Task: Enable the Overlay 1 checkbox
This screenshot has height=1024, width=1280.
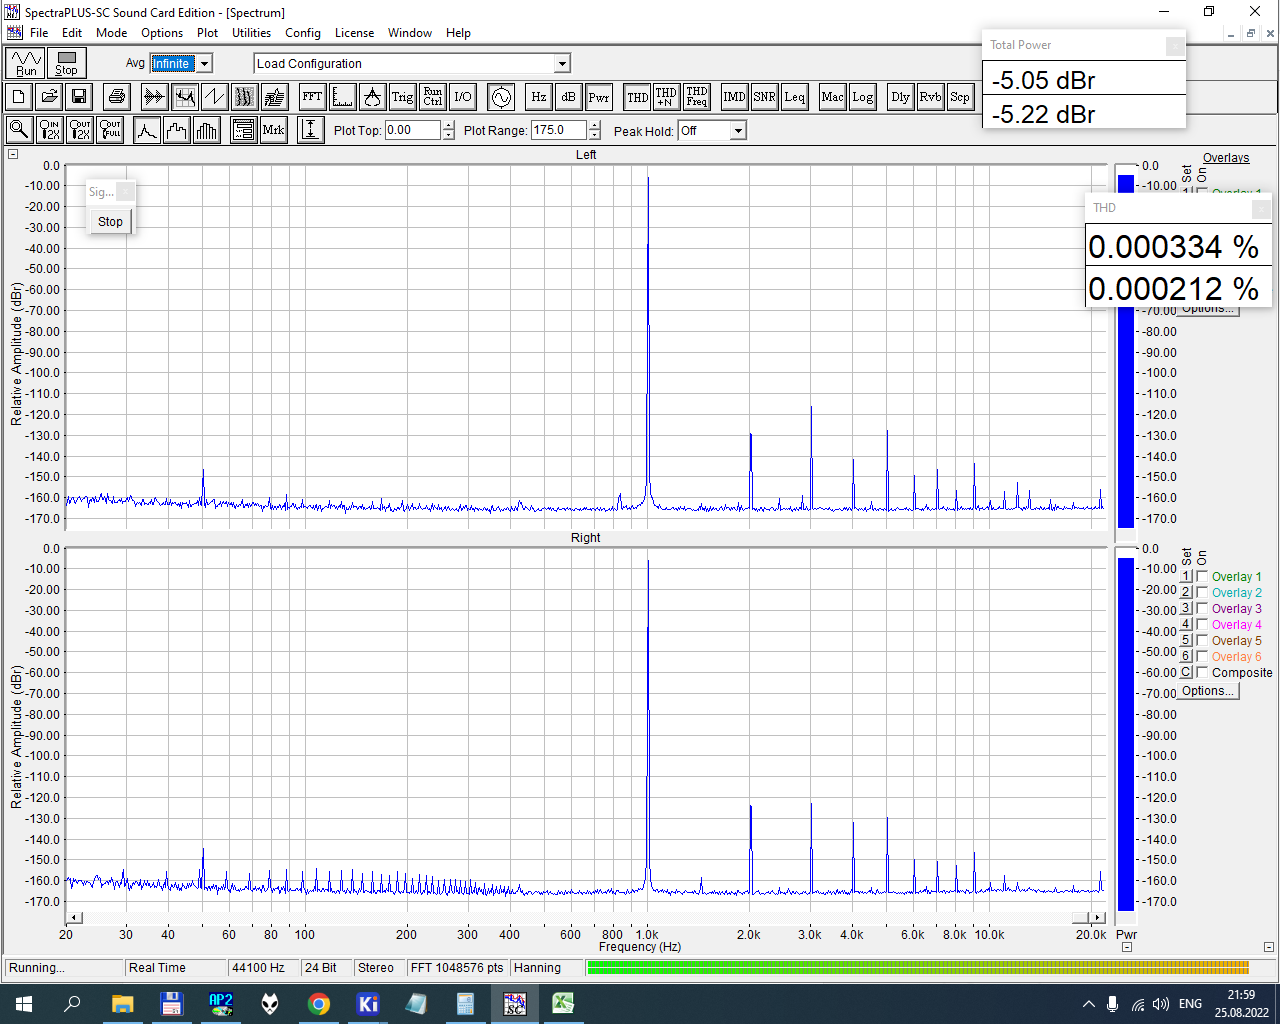Action: coord(1202,577)
